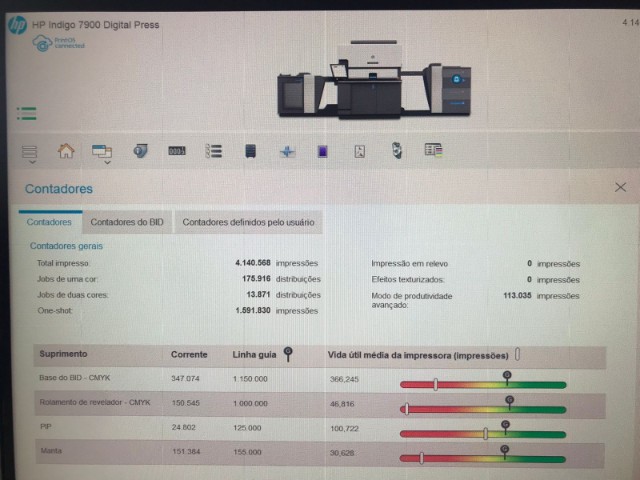This screenshot has width=640, height=480.
Task: Select the Contadores tab
Action: point(50,222)
